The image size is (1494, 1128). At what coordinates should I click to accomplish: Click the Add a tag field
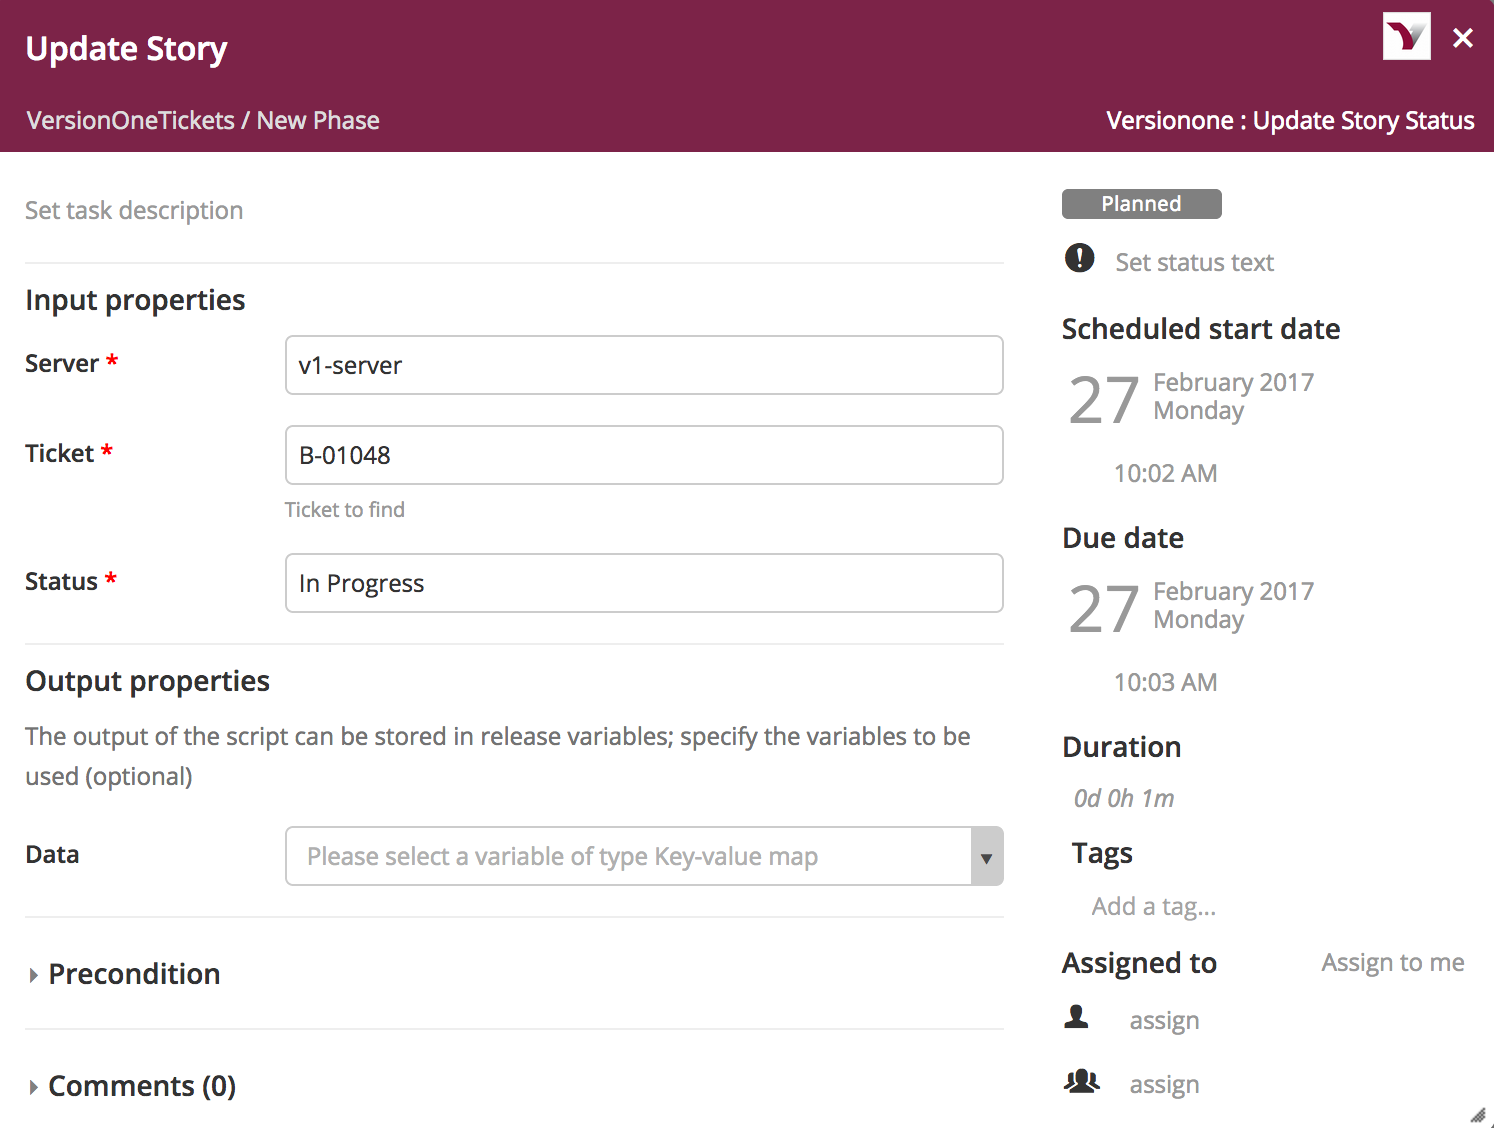pyautogui.click(x=1154, y=906)
